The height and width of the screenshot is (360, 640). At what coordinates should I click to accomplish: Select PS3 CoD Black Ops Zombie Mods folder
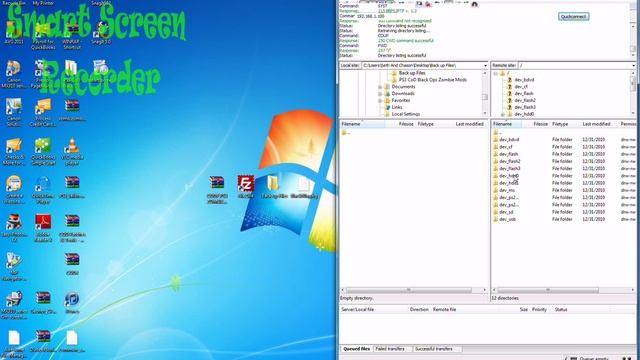[x=433, y=80]
